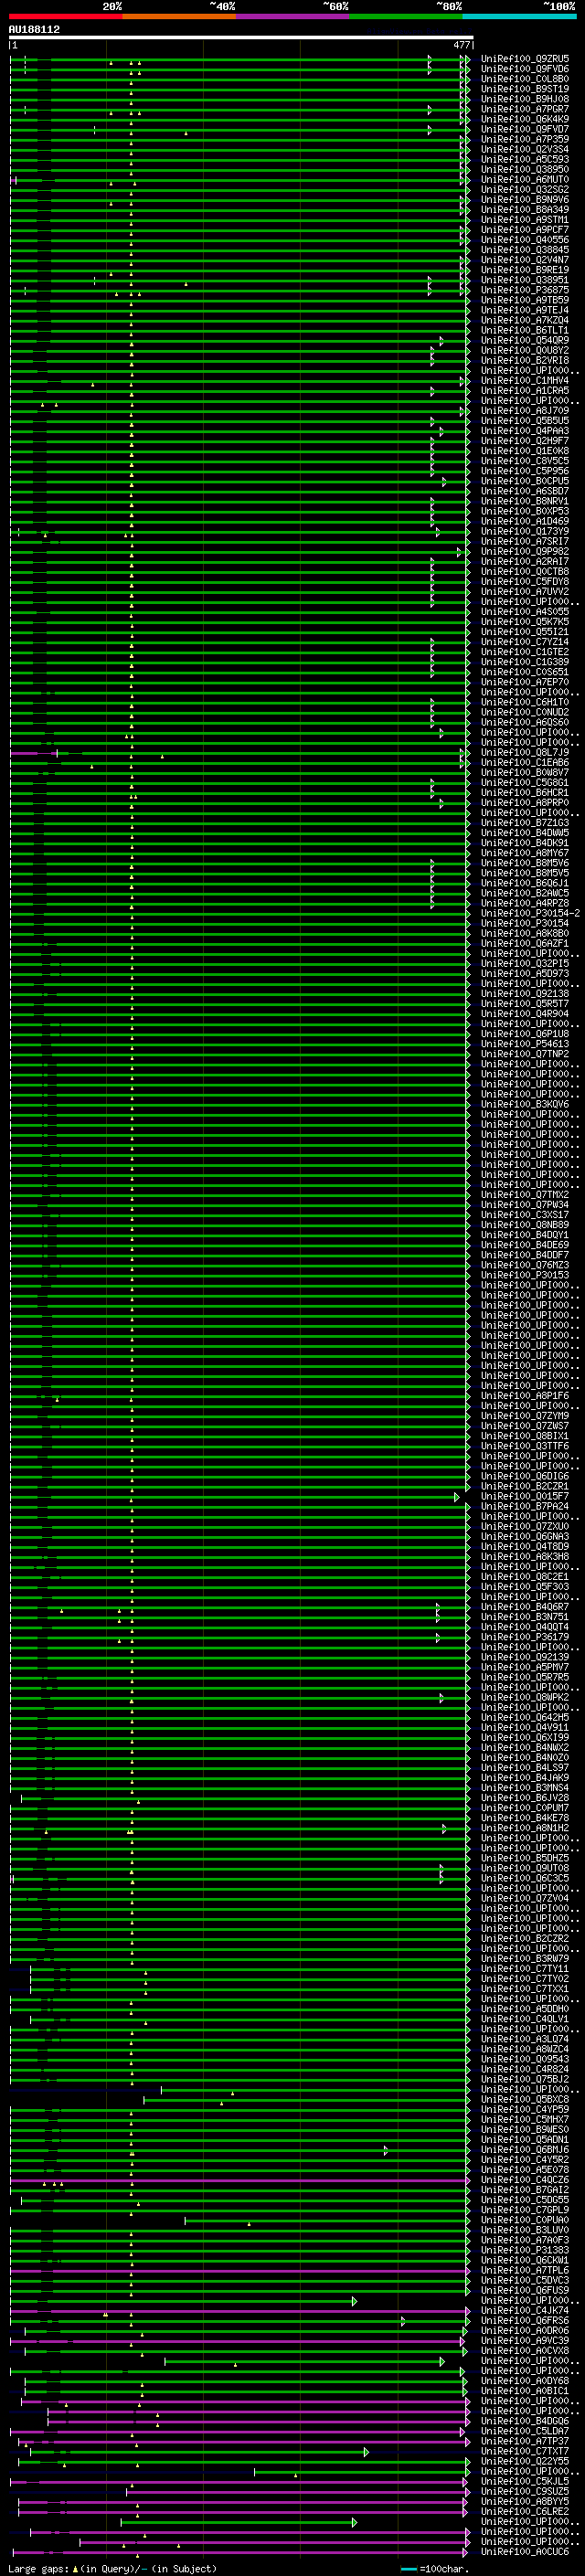Screen dimensions: 585x2576
Task: Click the Large gaps legend text
Action: tap(112, 2569)
